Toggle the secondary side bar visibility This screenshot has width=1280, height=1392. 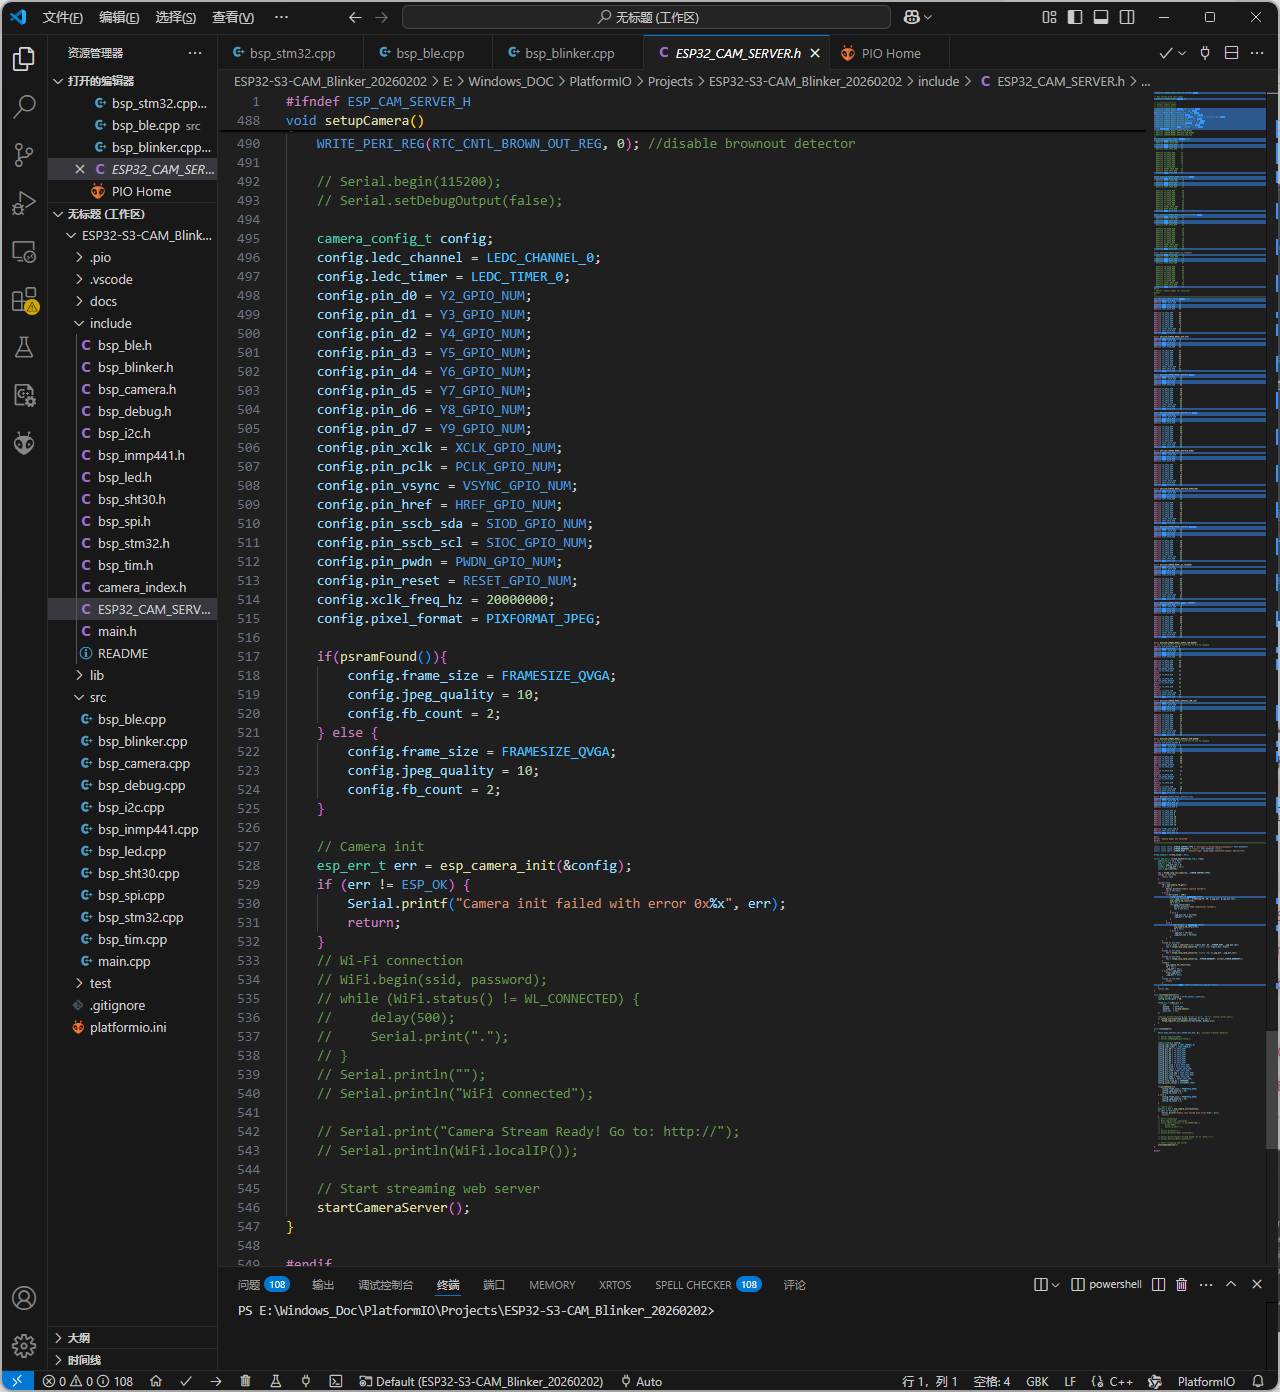tap(1127, 17)
